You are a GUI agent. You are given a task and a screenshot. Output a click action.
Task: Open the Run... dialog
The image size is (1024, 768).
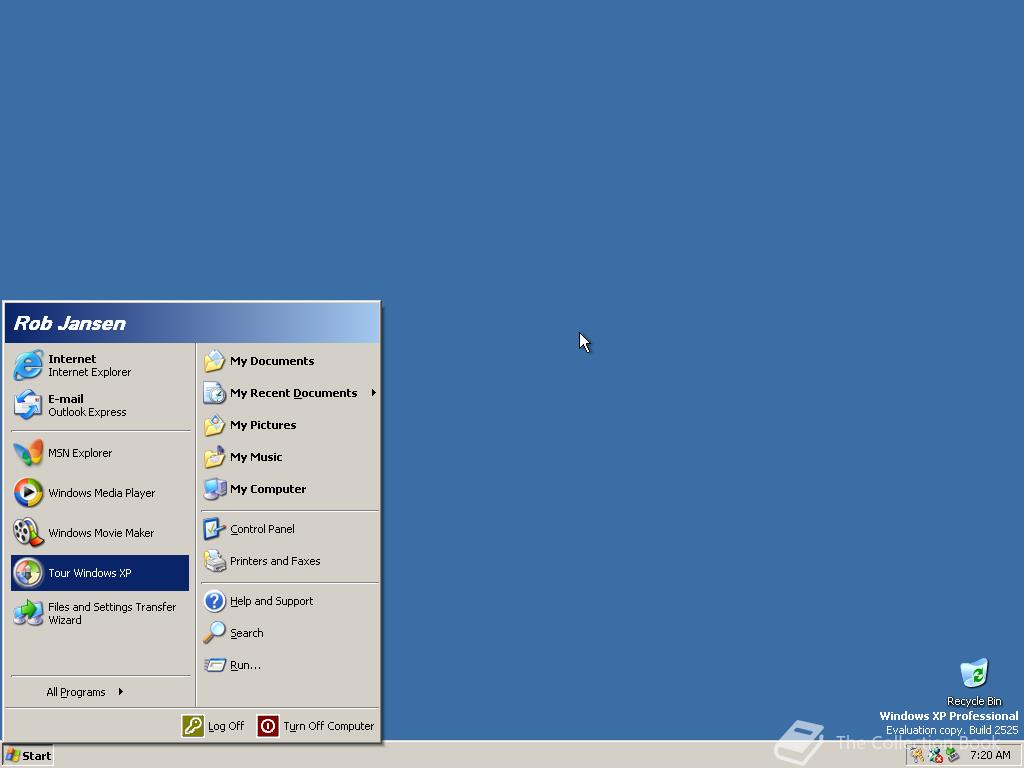pos(290,665)
